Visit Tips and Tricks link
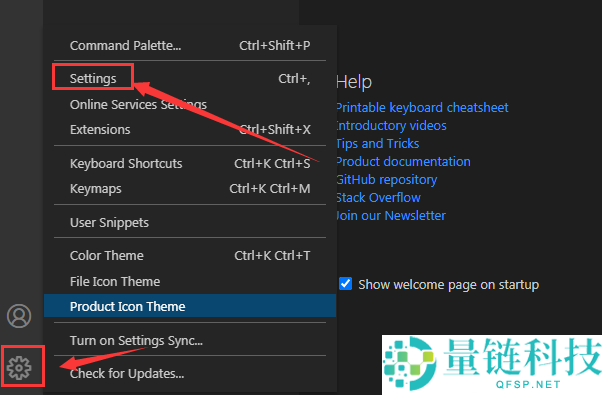The image size is (602, 395). (377, 144)
